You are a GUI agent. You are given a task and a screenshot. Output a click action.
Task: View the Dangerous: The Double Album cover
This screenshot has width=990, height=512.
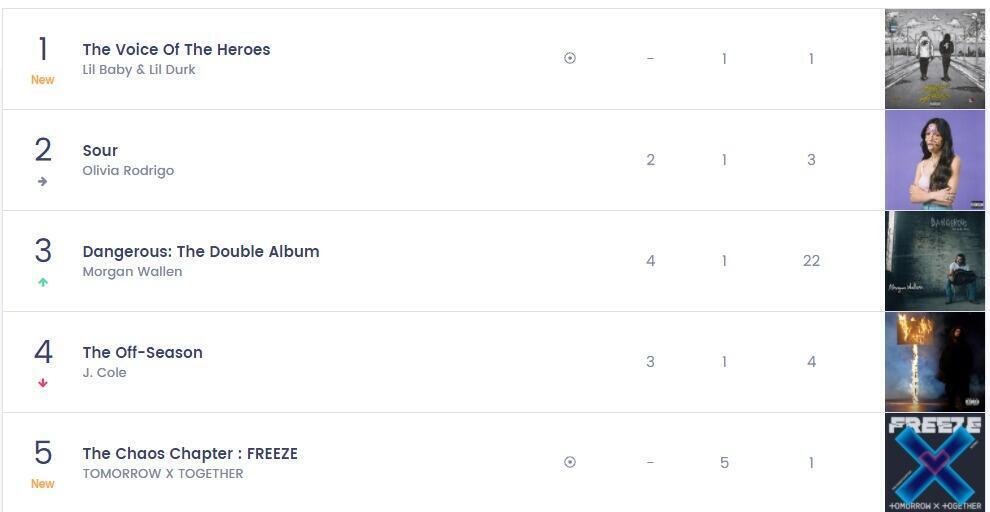tap(934, 261)
